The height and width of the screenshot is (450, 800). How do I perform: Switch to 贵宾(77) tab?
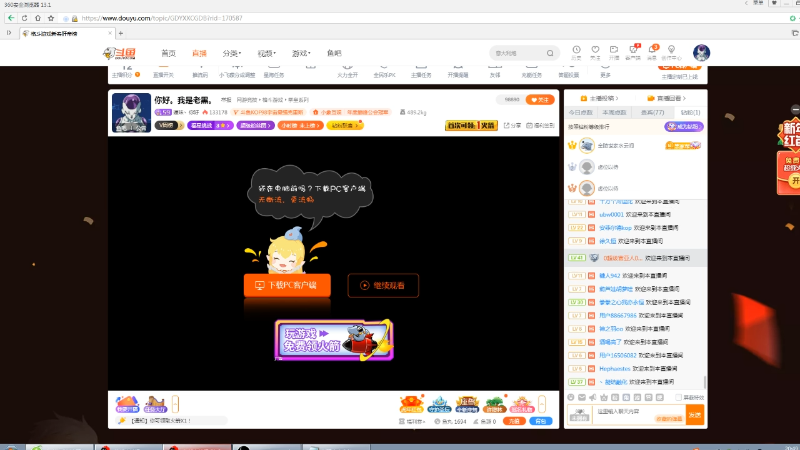pos(653,112)
